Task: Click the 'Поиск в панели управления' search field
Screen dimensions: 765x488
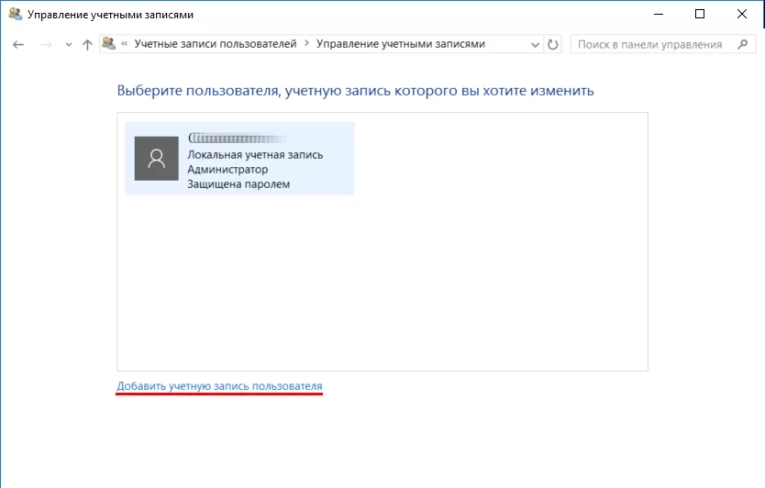Action: [650, 45]
